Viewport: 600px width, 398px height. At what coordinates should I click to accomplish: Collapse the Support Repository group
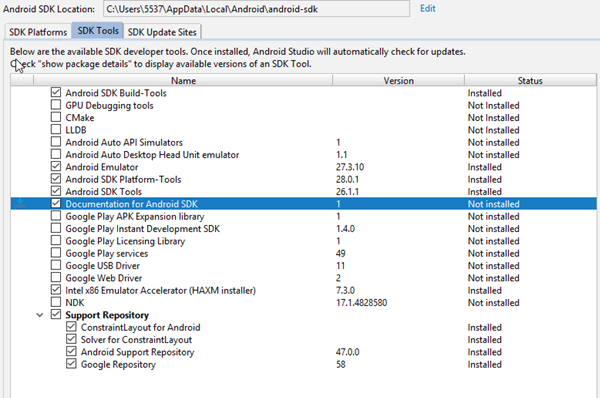point(40,315)
